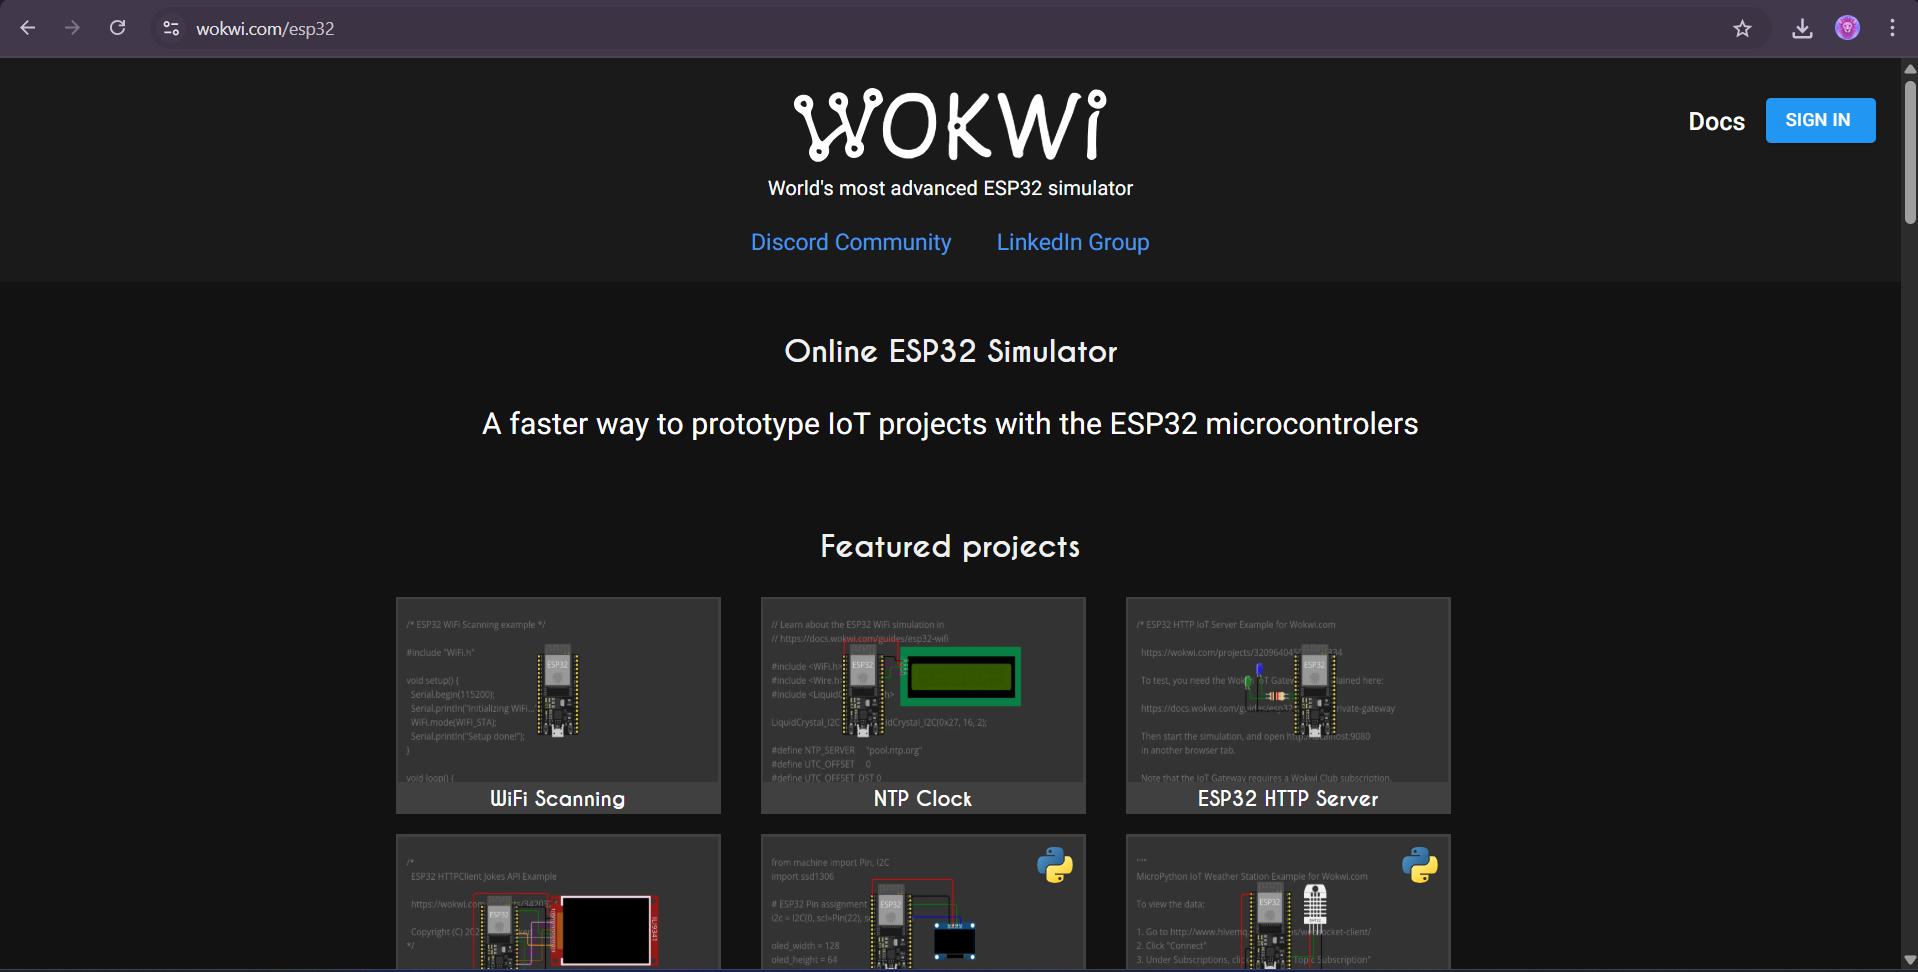Click the SIGN IN button
1918x972 pixels.
click(x=1820, y=120)
